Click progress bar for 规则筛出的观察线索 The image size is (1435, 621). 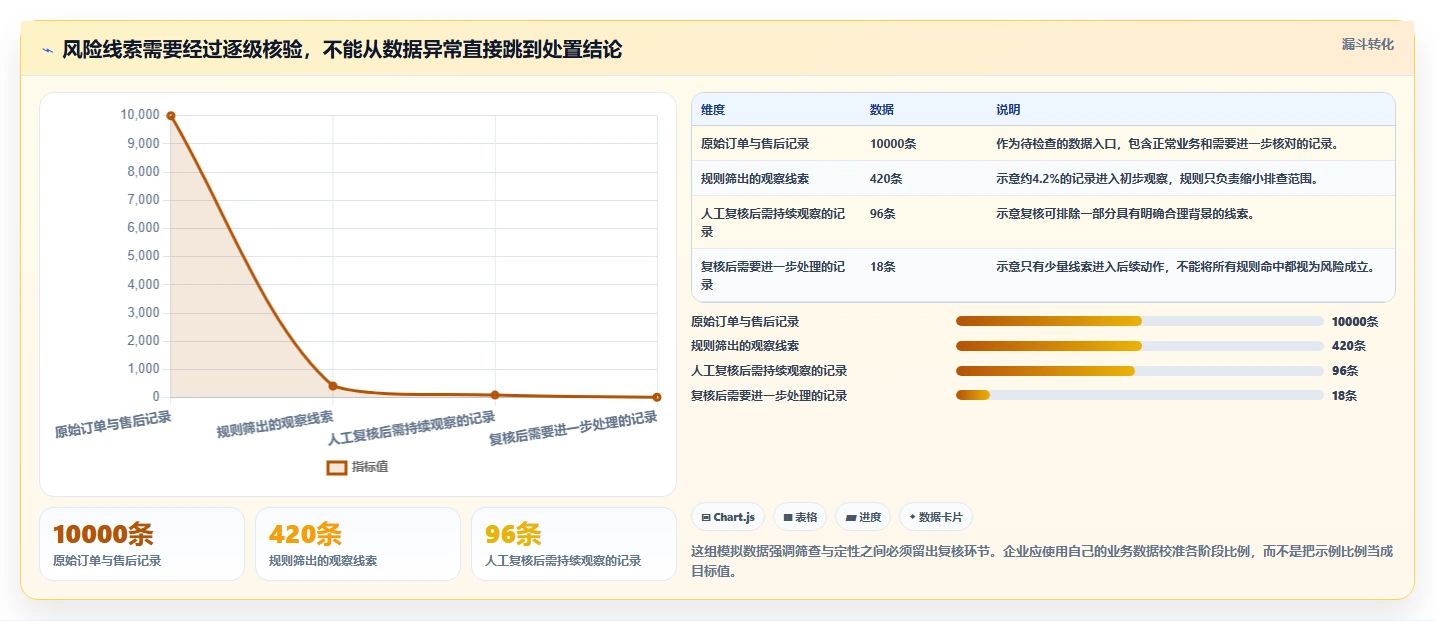click(x=1140, y=346)
